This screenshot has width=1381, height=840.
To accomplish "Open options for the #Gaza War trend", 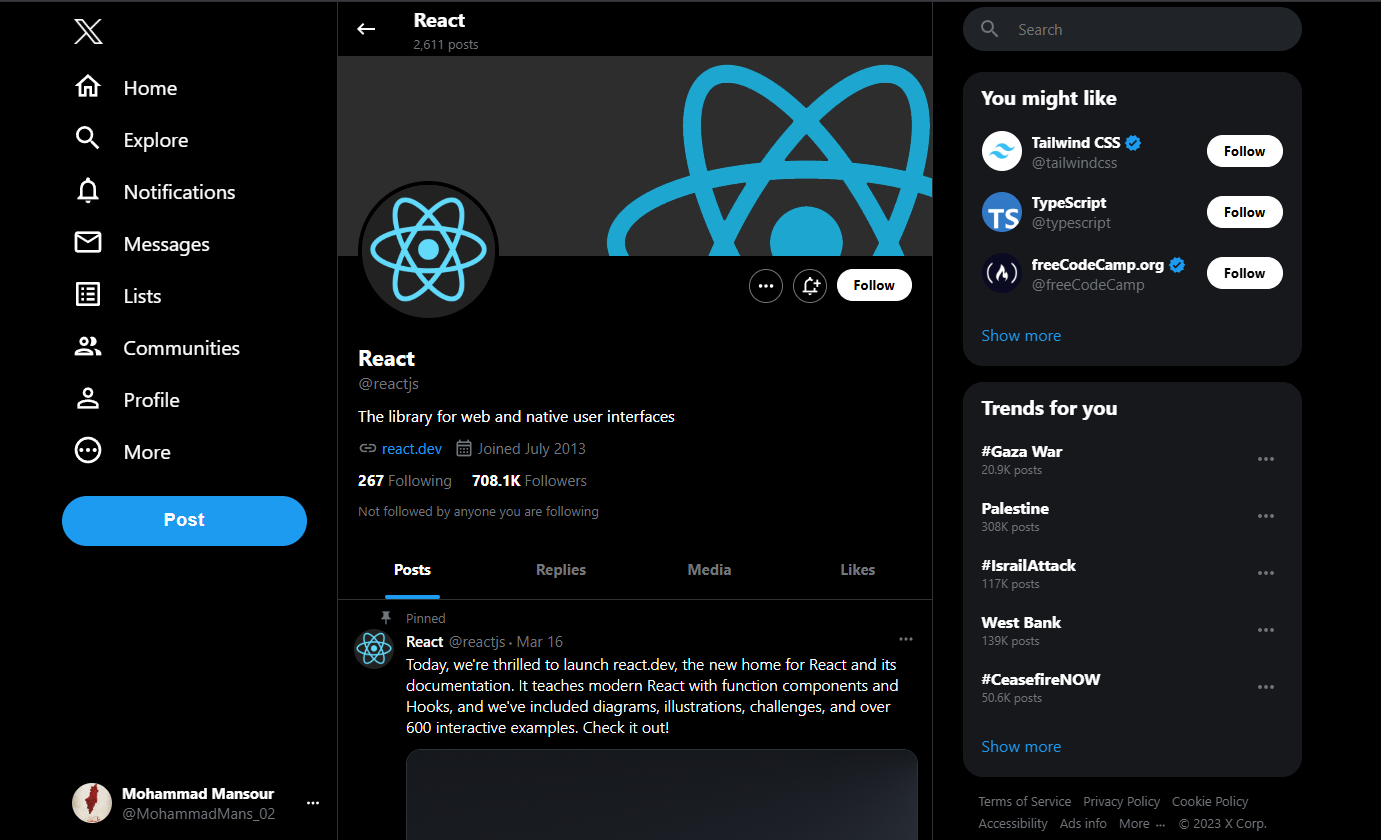I will [1266, 459].
